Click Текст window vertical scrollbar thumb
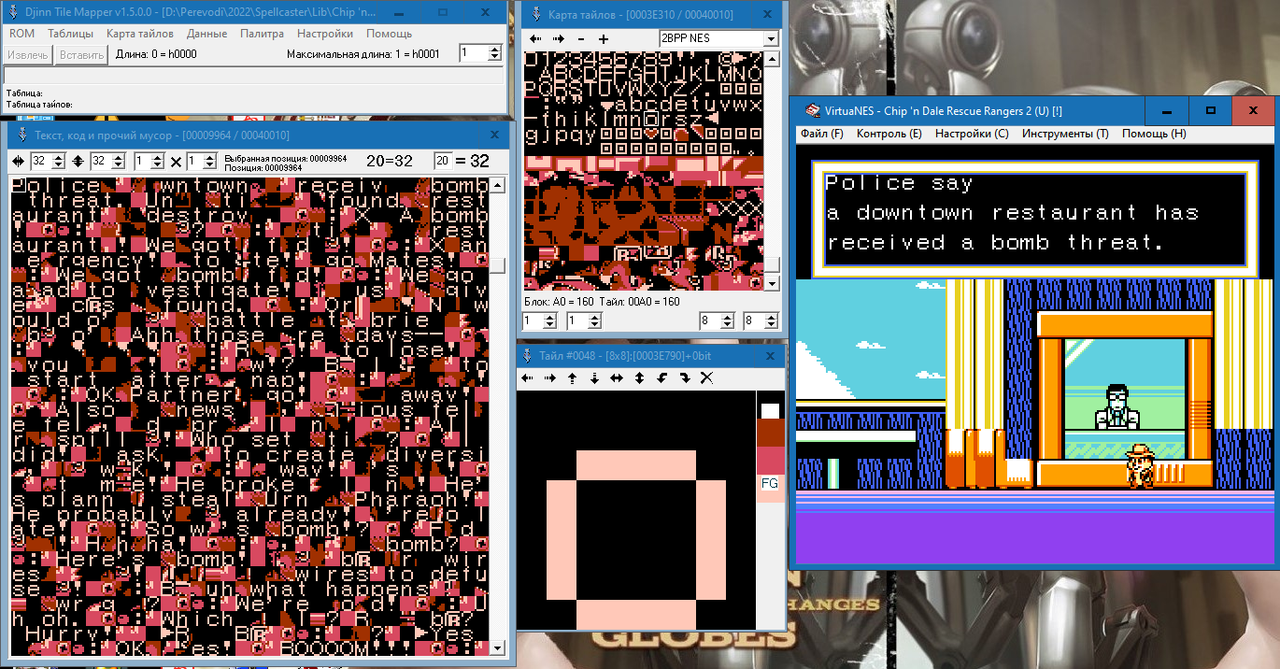Image resolution: width=1280 pixels, height=669 pixels. 497,265
